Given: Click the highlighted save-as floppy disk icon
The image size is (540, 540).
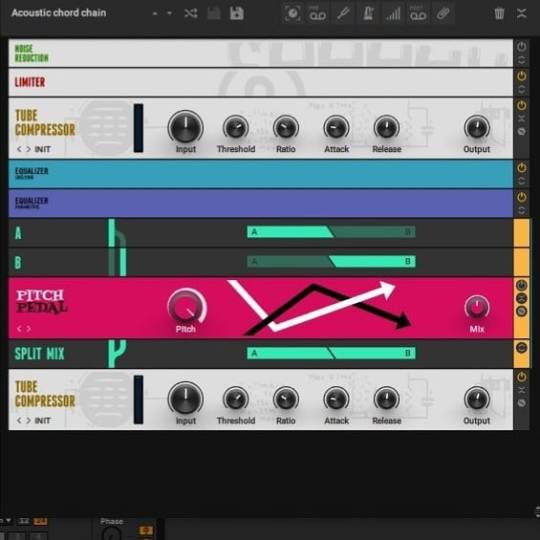Looking at the screenshot, I should 237,13.
